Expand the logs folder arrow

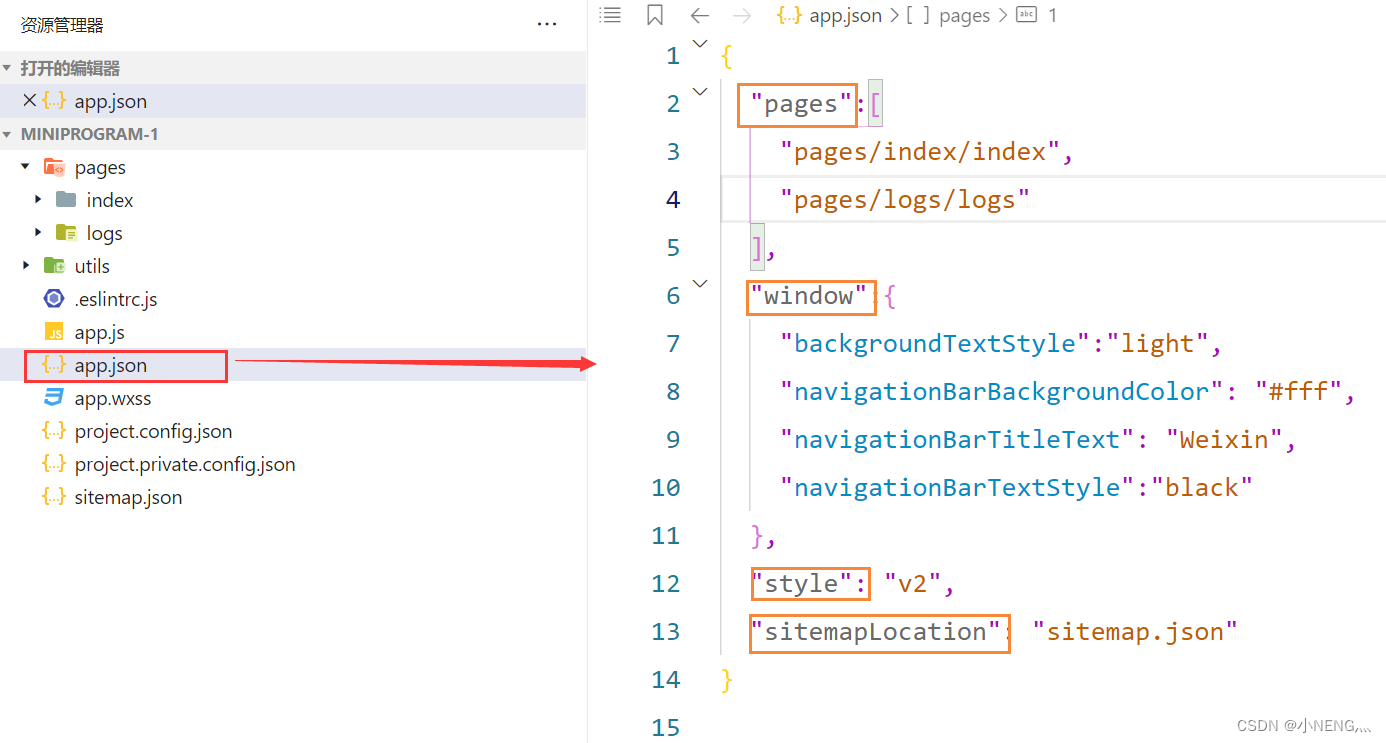tap(38, 233)
